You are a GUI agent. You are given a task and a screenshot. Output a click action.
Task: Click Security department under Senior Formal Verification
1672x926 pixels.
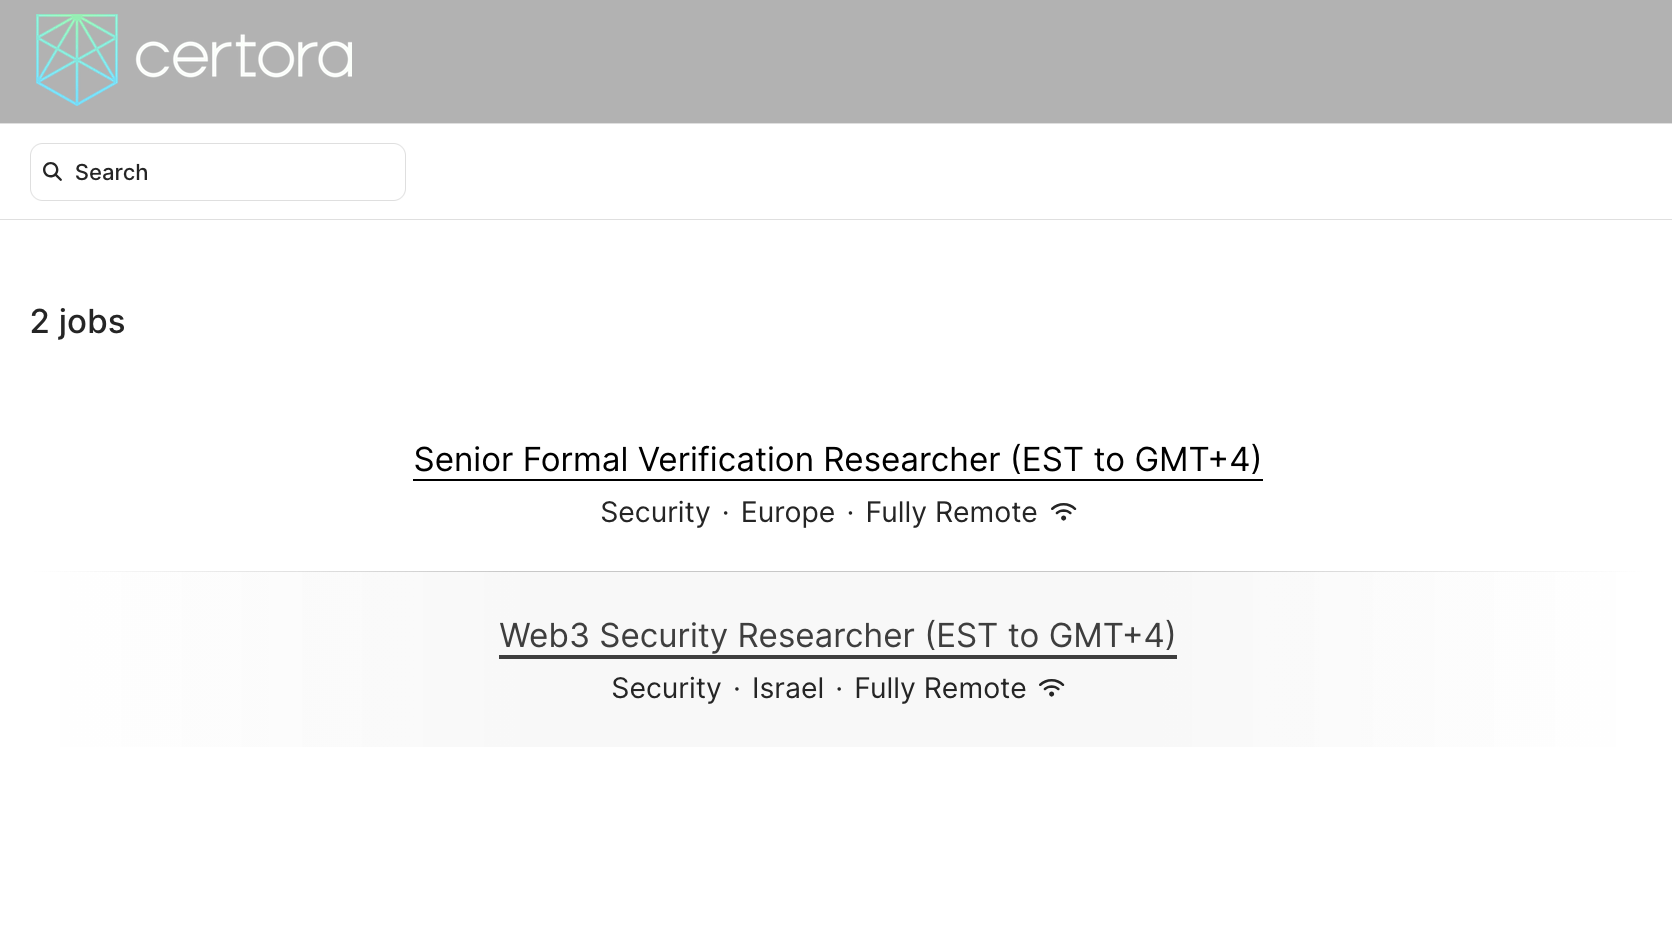[x=654, y=512]
